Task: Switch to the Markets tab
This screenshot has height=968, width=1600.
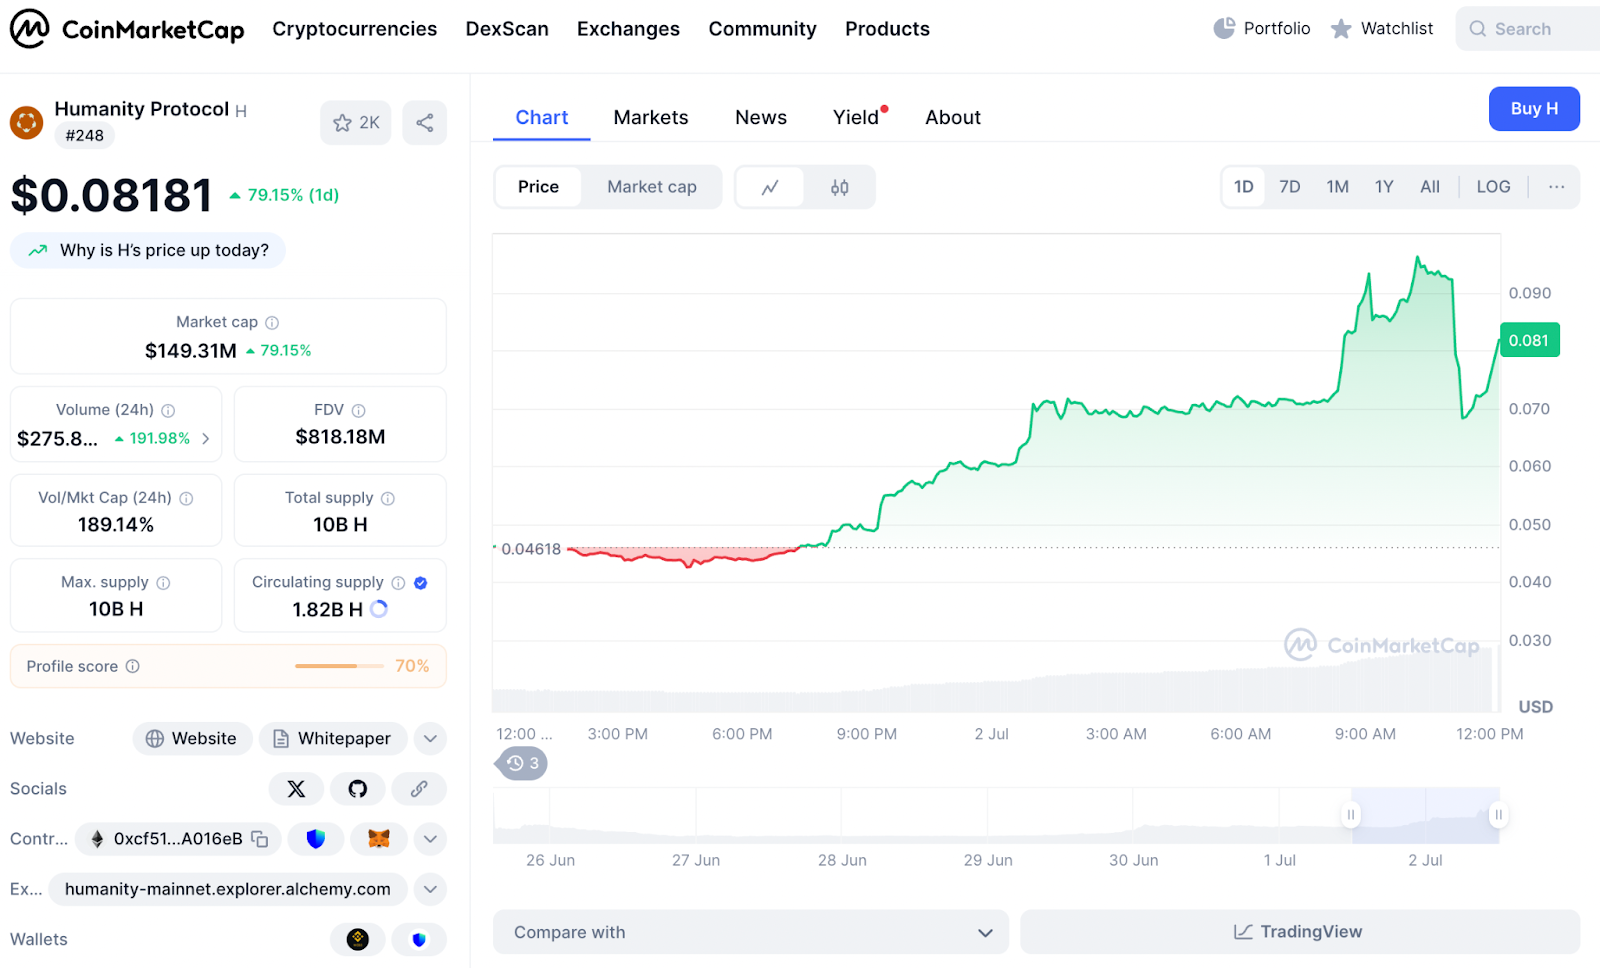Action: [650, 117]
